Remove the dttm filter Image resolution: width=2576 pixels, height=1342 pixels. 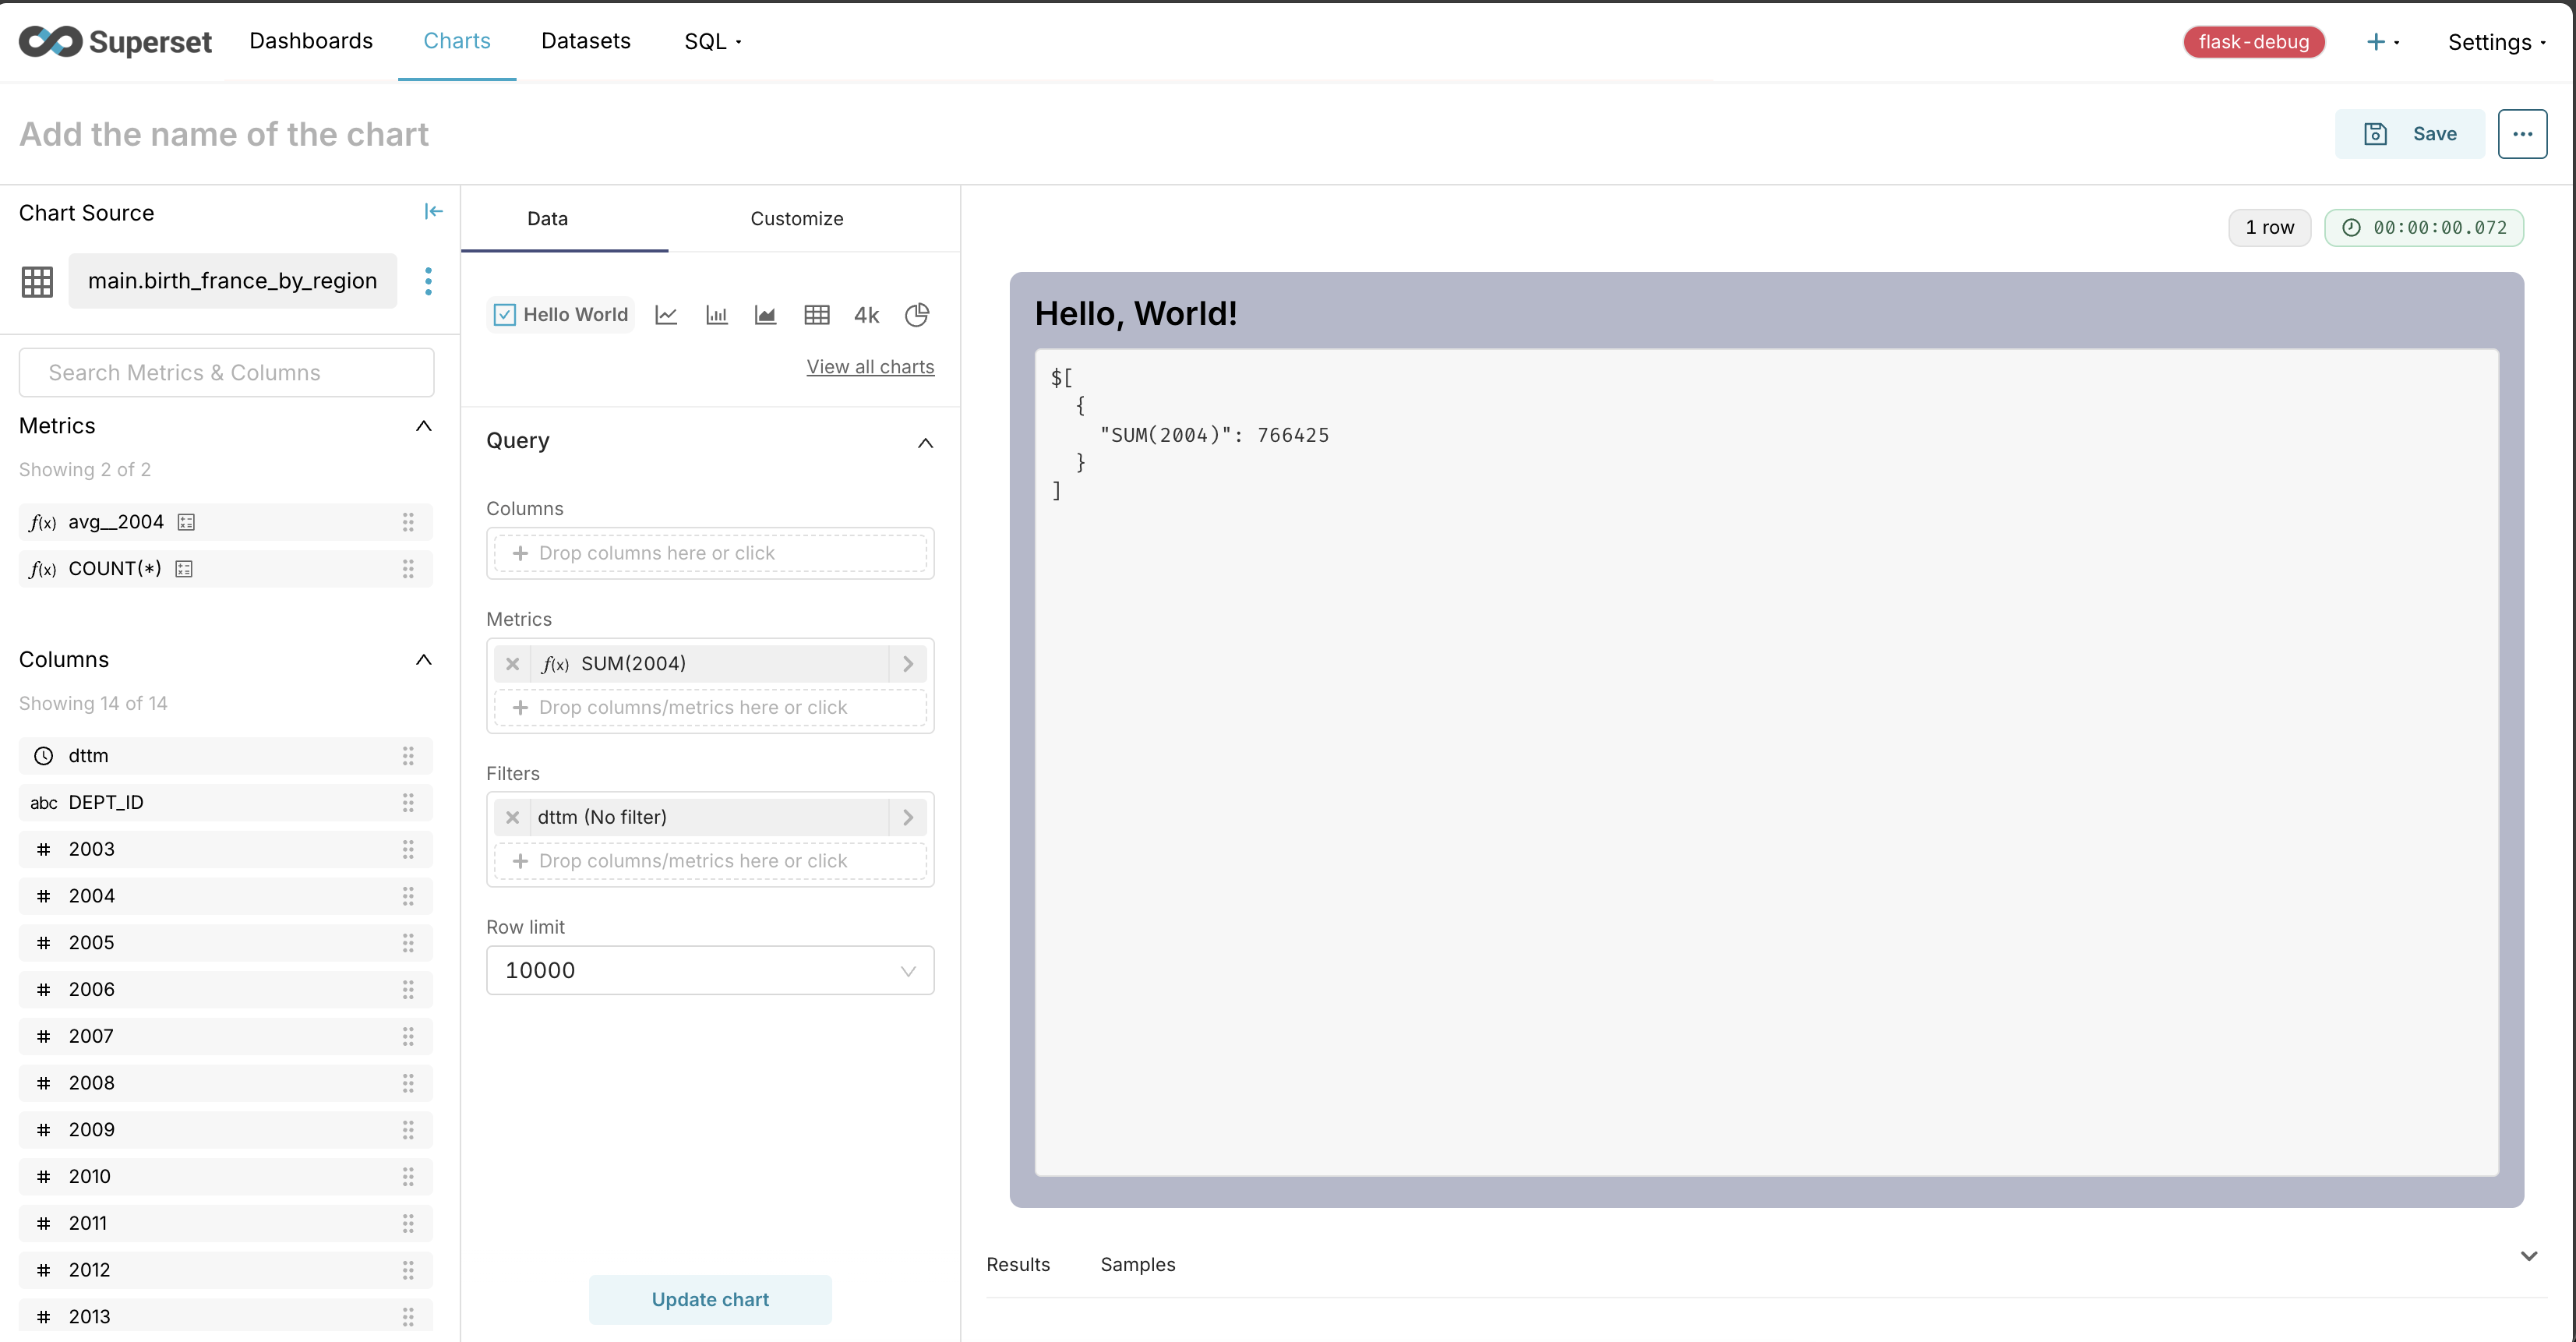coord(512,817)
